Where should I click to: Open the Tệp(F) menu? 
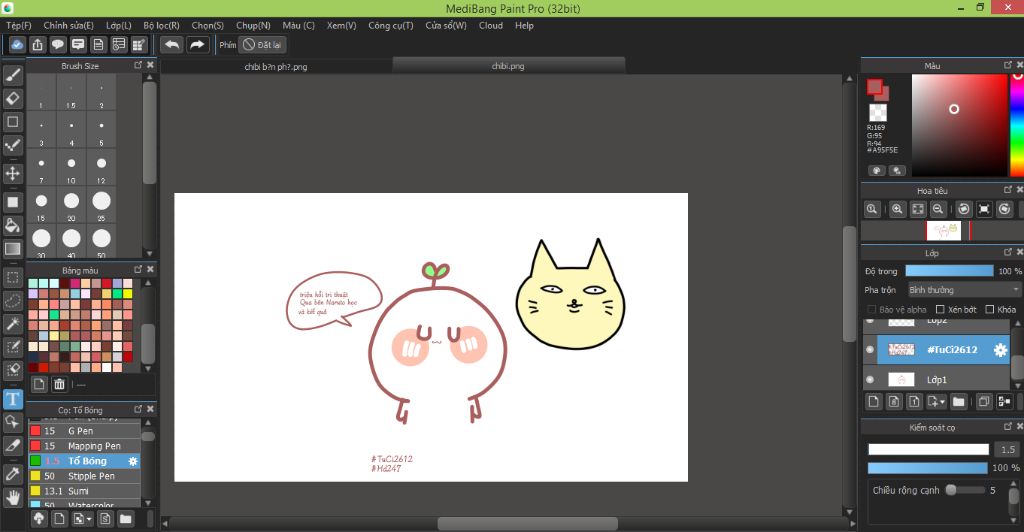click(19, 25)
